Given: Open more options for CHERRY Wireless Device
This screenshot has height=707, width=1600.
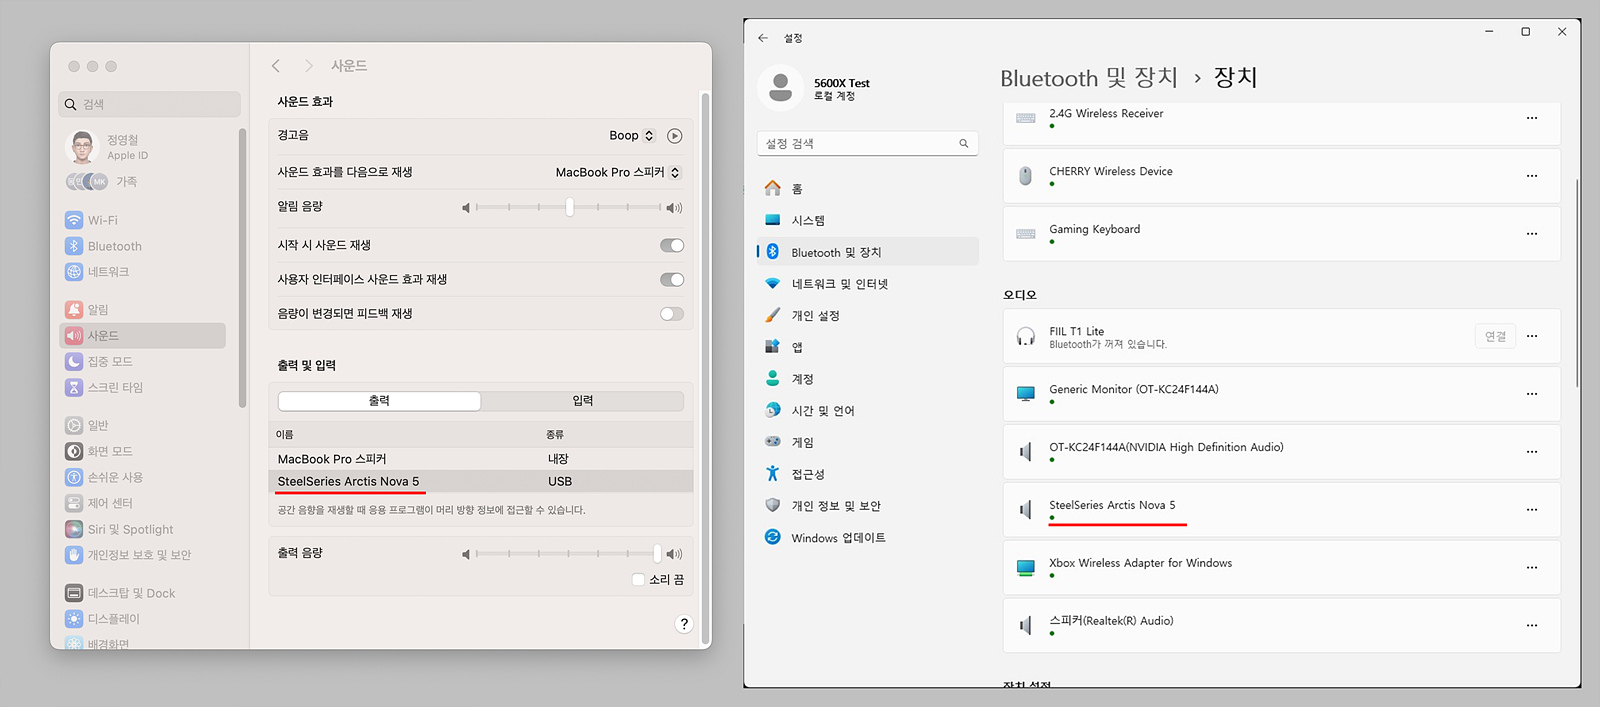Looking at the screenshot, I should [x=1532, y=176].
